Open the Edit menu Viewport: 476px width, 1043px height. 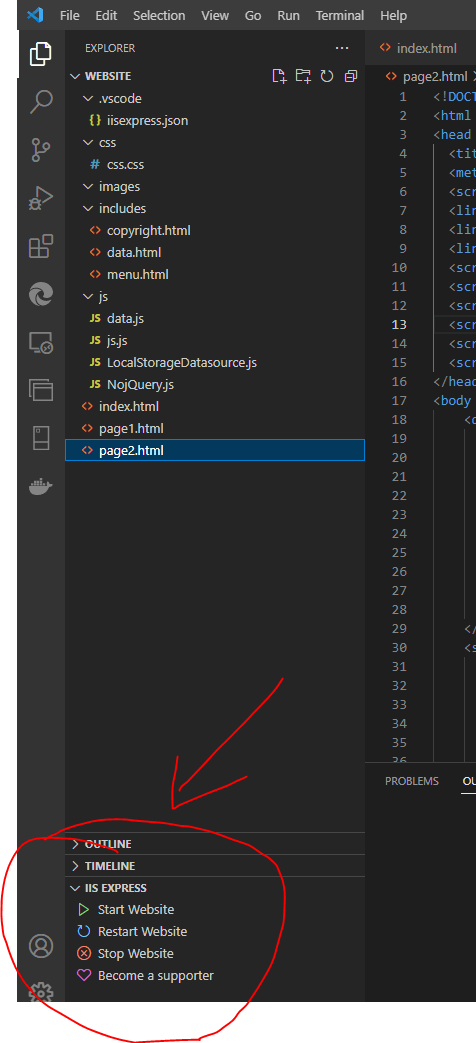pos(106,15)
